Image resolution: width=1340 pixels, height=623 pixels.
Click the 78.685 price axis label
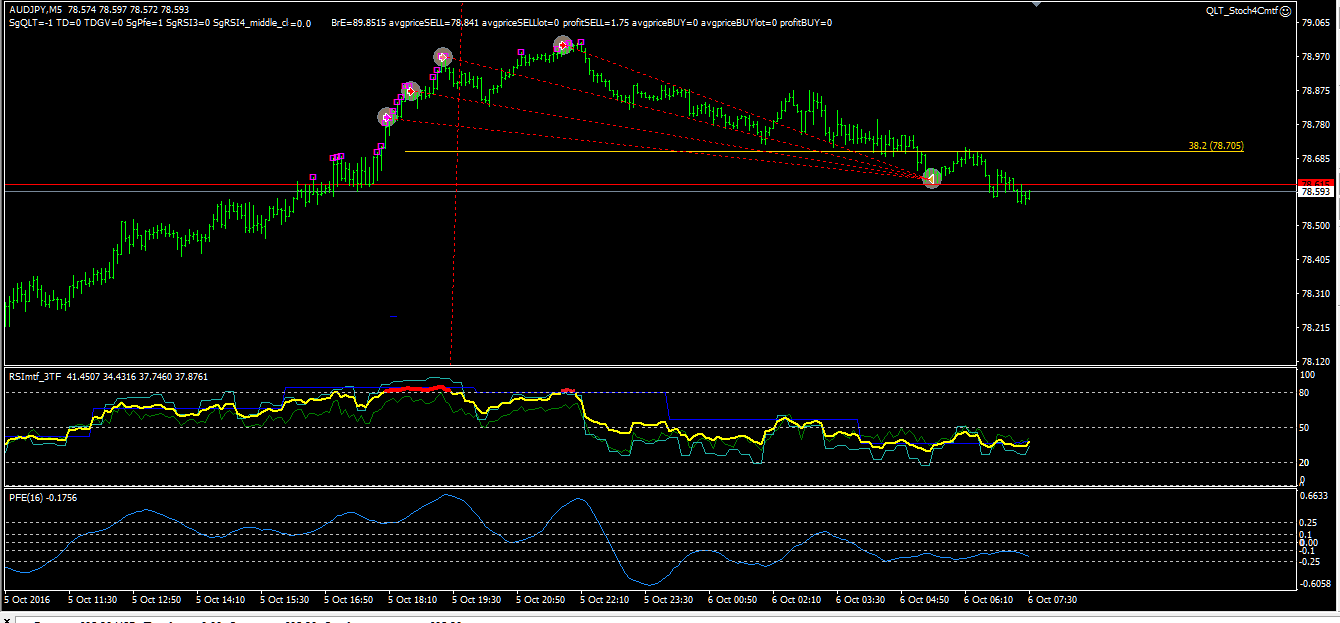[1315, 159]
